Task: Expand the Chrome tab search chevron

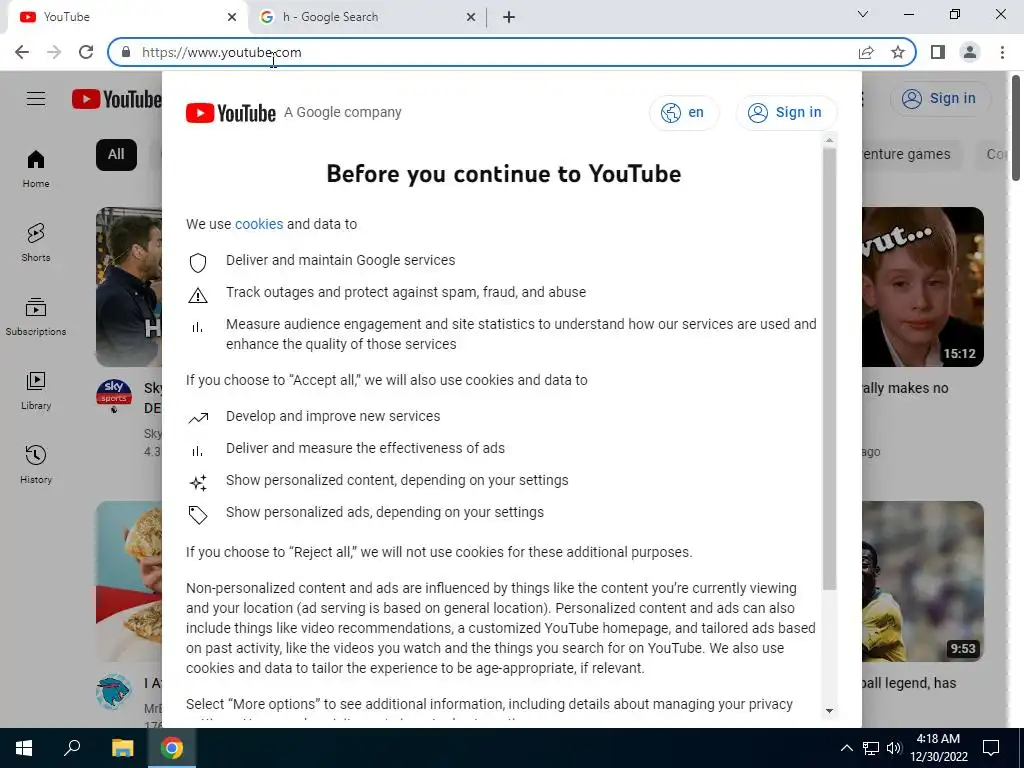Action: pyautogui.click(x=863, y=14)
